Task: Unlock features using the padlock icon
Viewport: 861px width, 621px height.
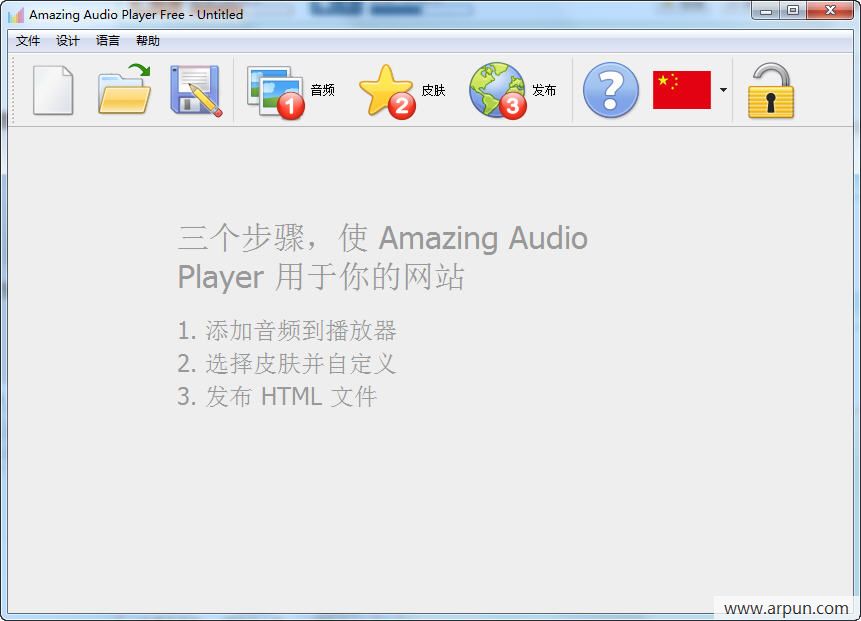Action: [x=770, y=90]
